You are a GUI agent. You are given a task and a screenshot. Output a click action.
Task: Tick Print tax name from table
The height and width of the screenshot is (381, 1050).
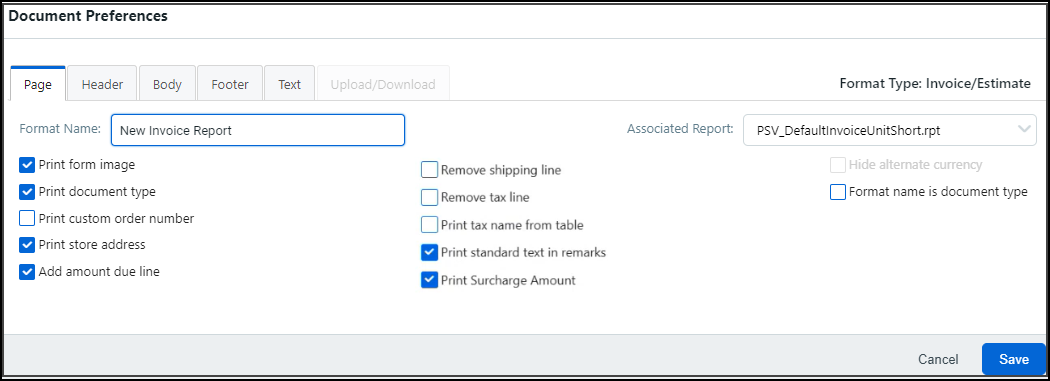click(x=429, y=225)
